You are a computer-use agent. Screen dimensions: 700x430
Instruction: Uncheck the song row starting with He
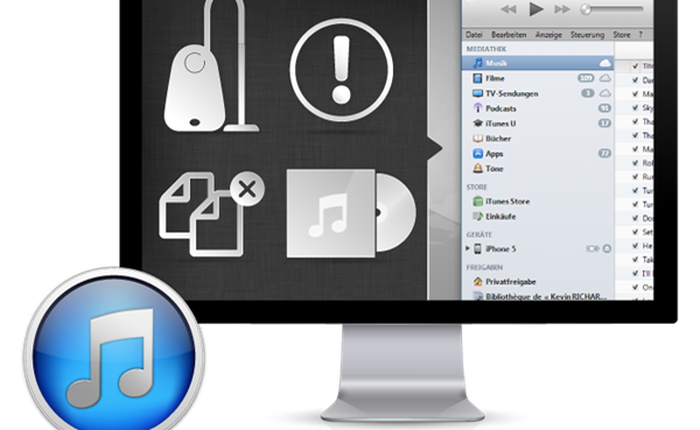pos(635,246)
